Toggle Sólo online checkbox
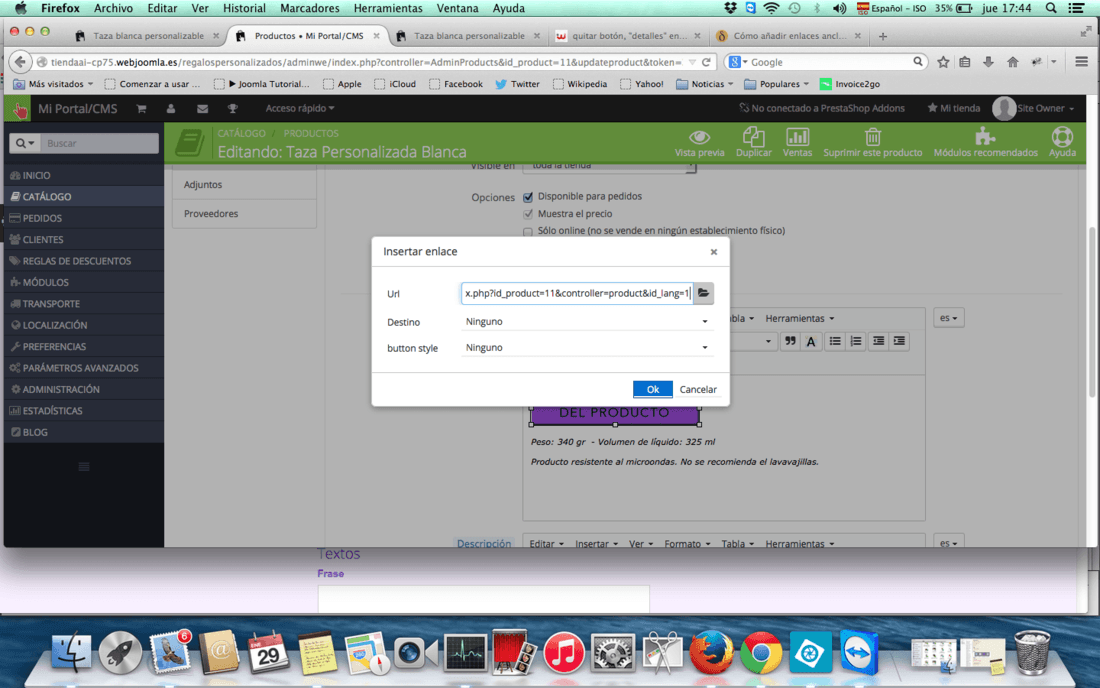 tap(528, 231)
